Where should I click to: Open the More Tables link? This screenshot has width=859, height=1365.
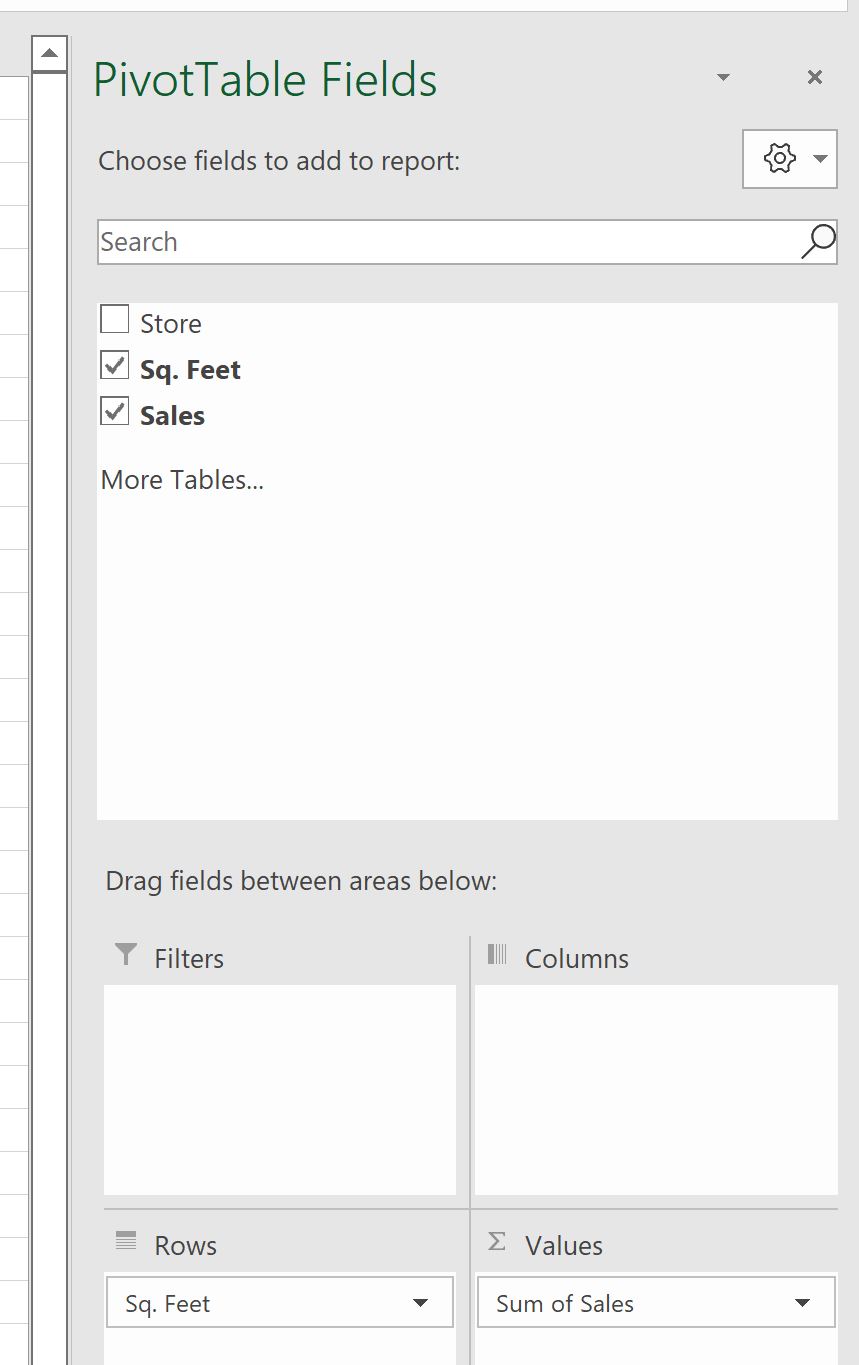(182, 480)
